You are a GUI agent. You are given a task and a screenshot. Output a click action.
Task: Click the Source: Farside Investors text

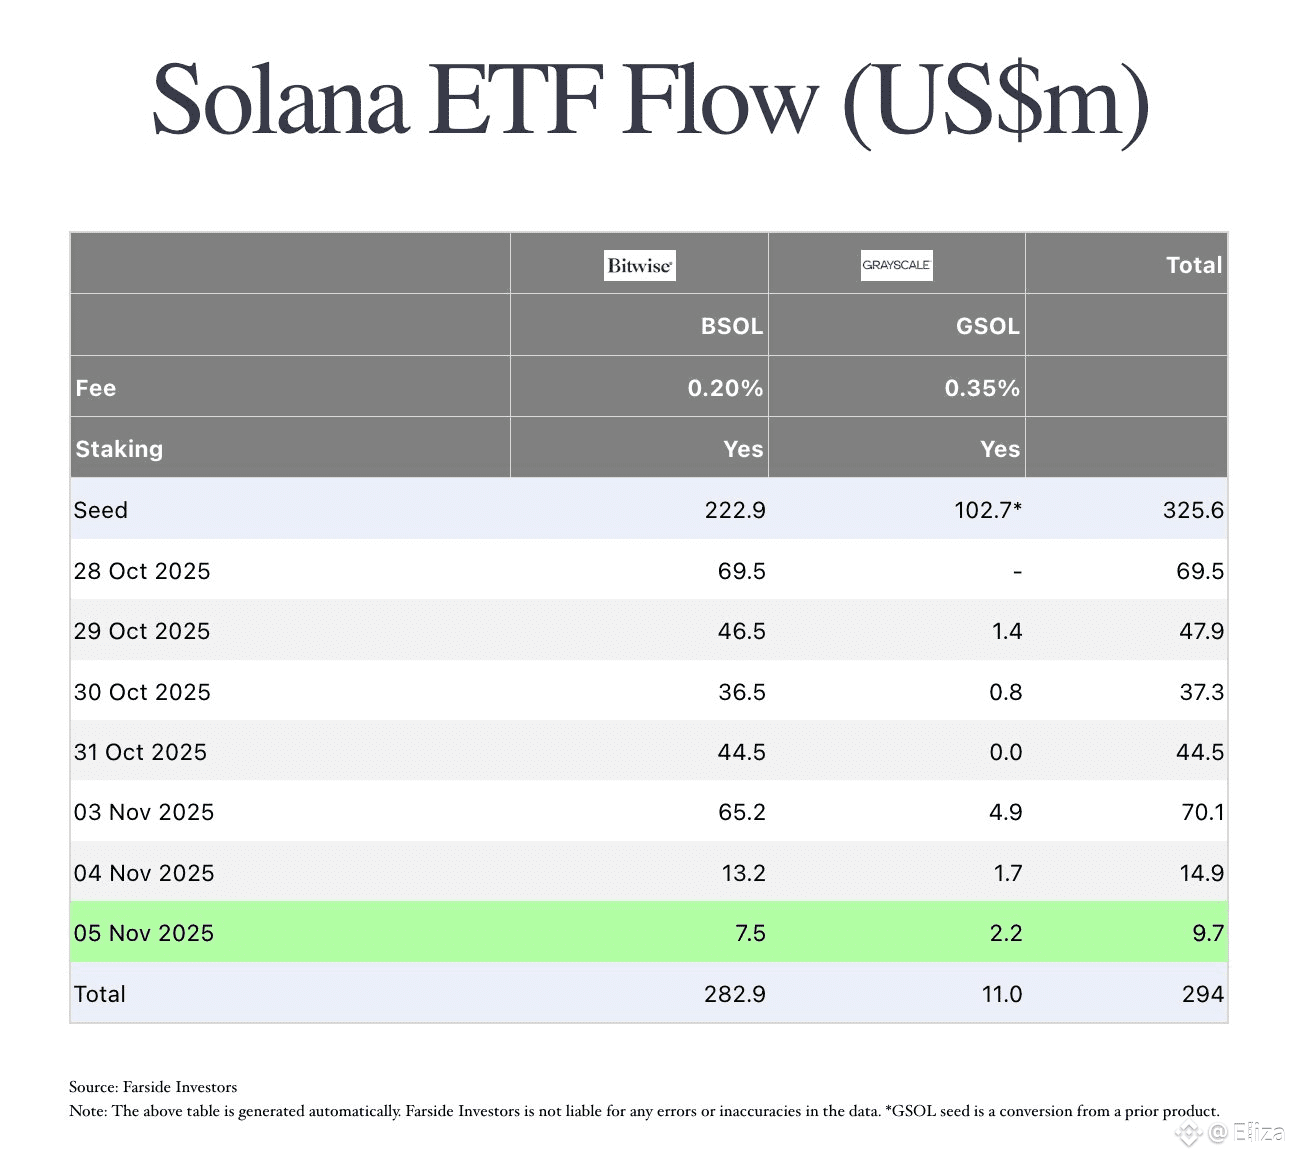153,1087
